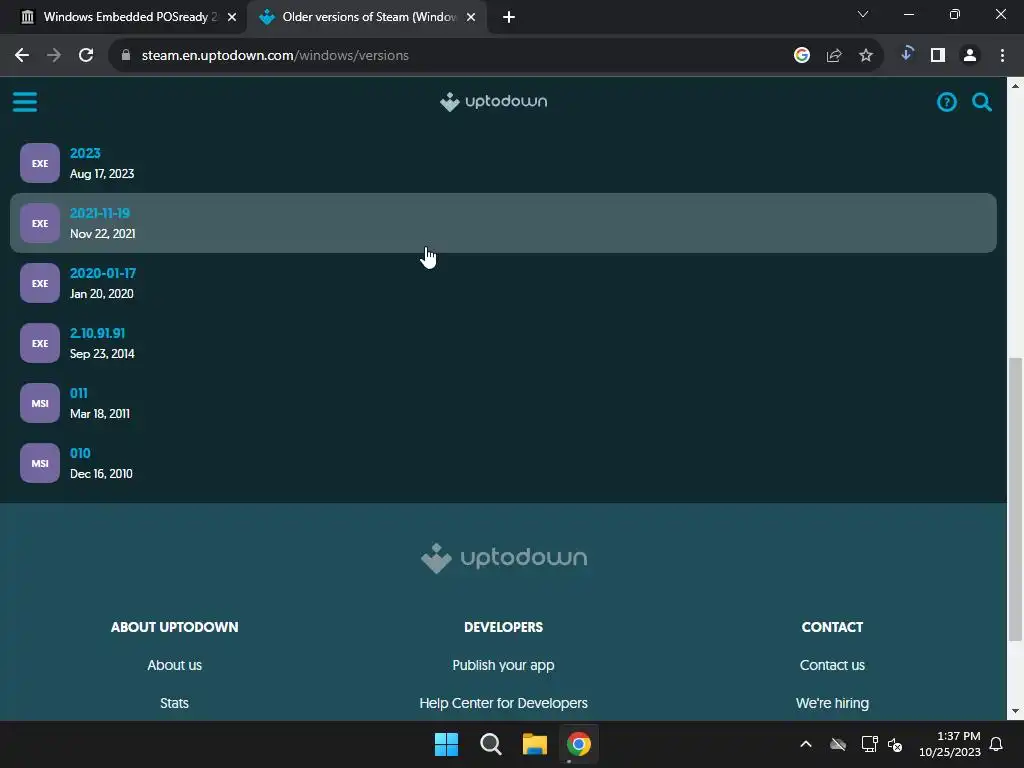Click the MSI icon for version 010

(40, 464)
